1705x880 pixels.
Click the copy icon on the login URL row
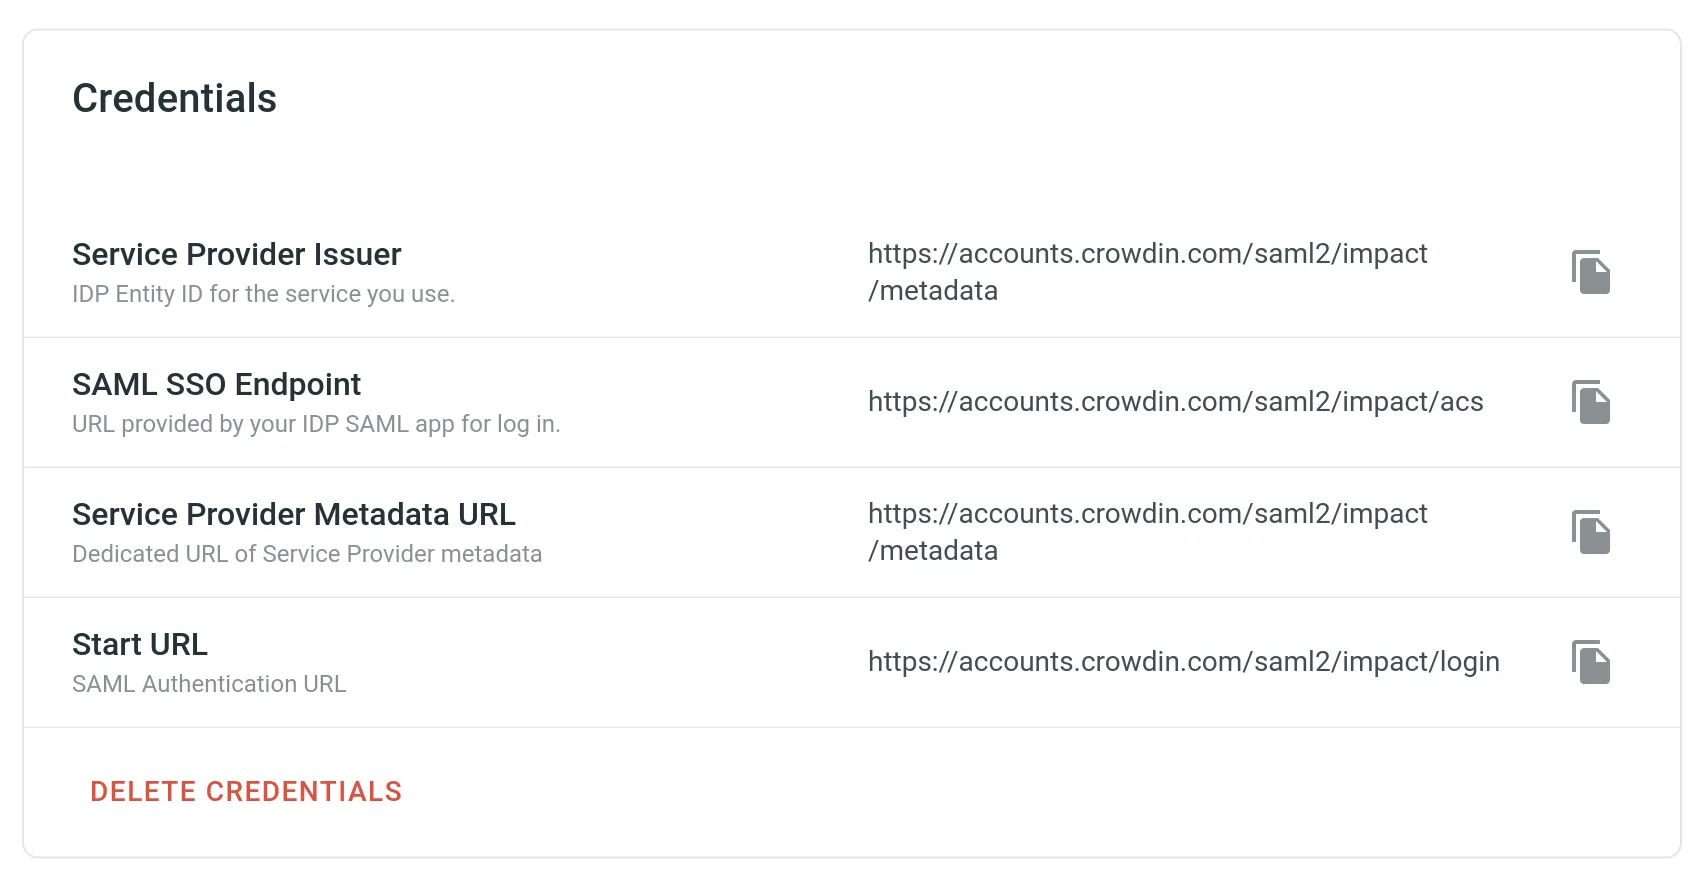pos(1592,661)
